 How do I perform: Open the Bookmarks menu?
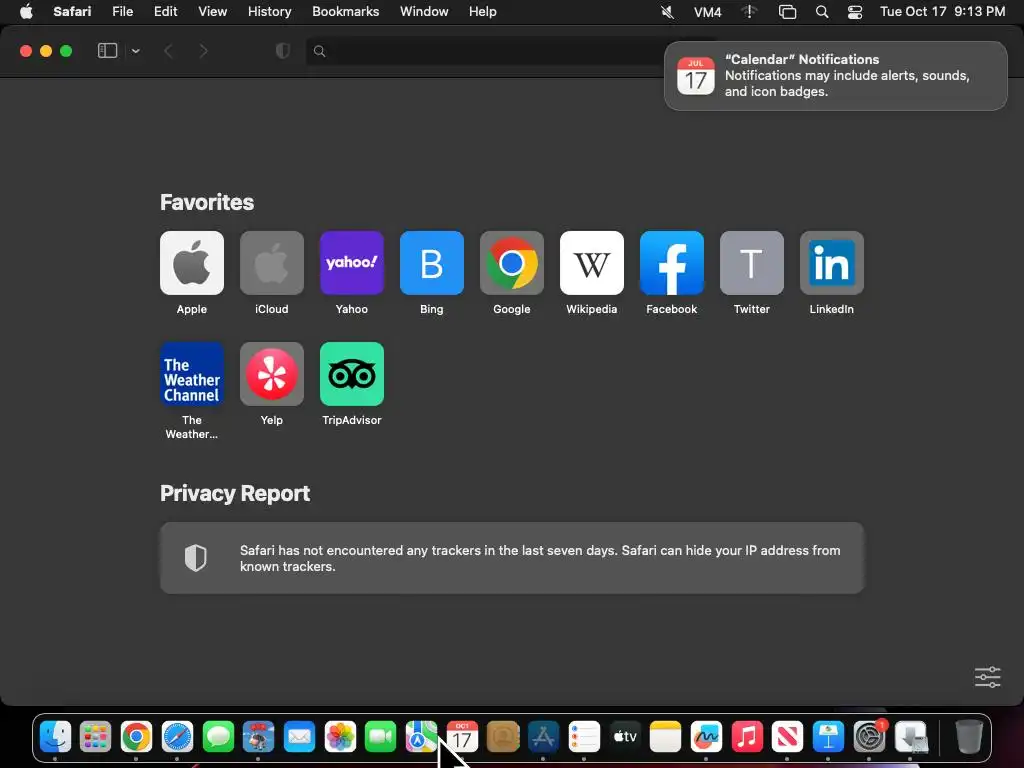(345, 12)
